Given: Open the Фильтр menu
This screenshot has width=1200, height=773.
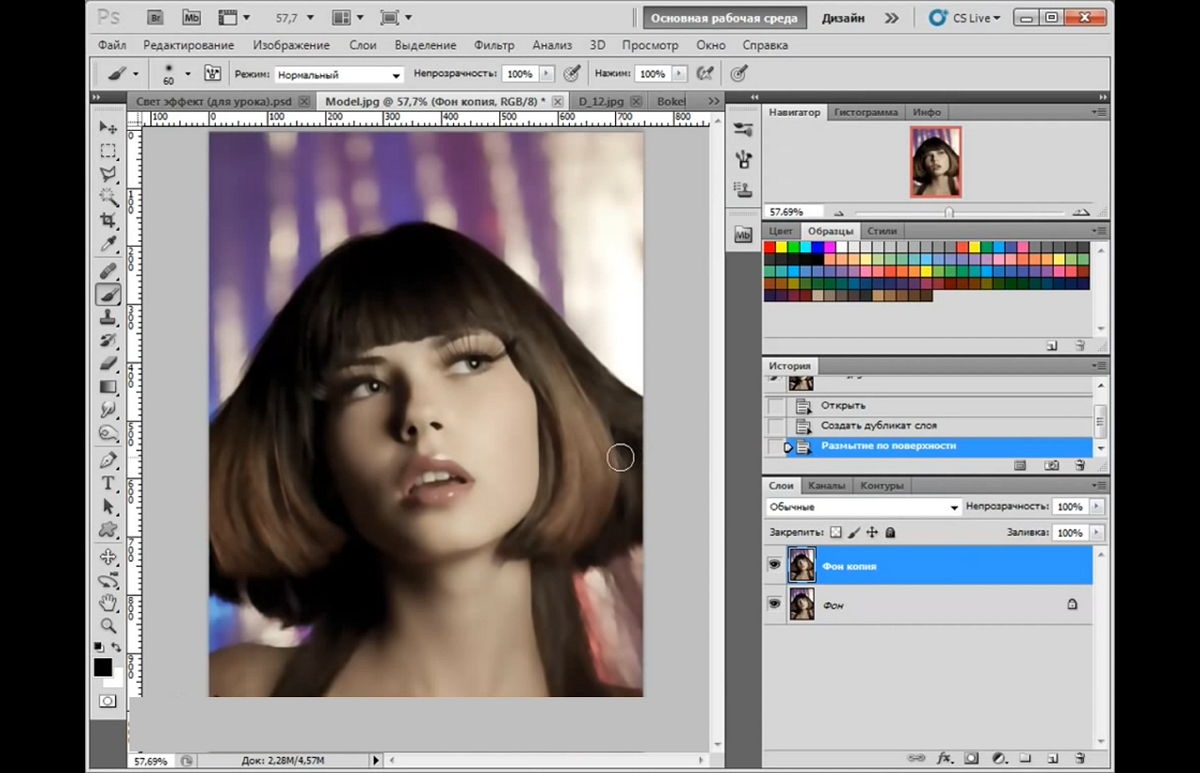Looking at the screenshot, I should tap(494, 45).
